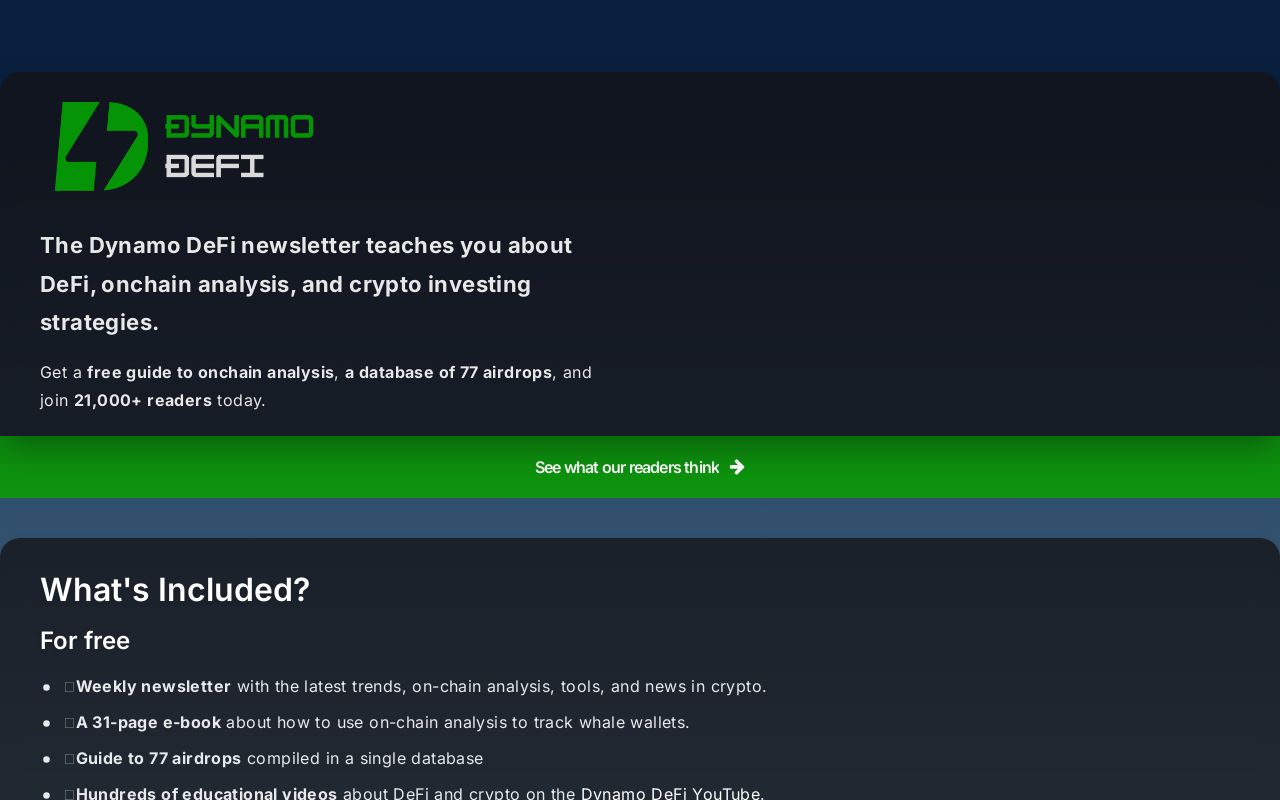Click the What's Included? heading
This screenshot has width=1280, height=800.
[x=175, y=590]
